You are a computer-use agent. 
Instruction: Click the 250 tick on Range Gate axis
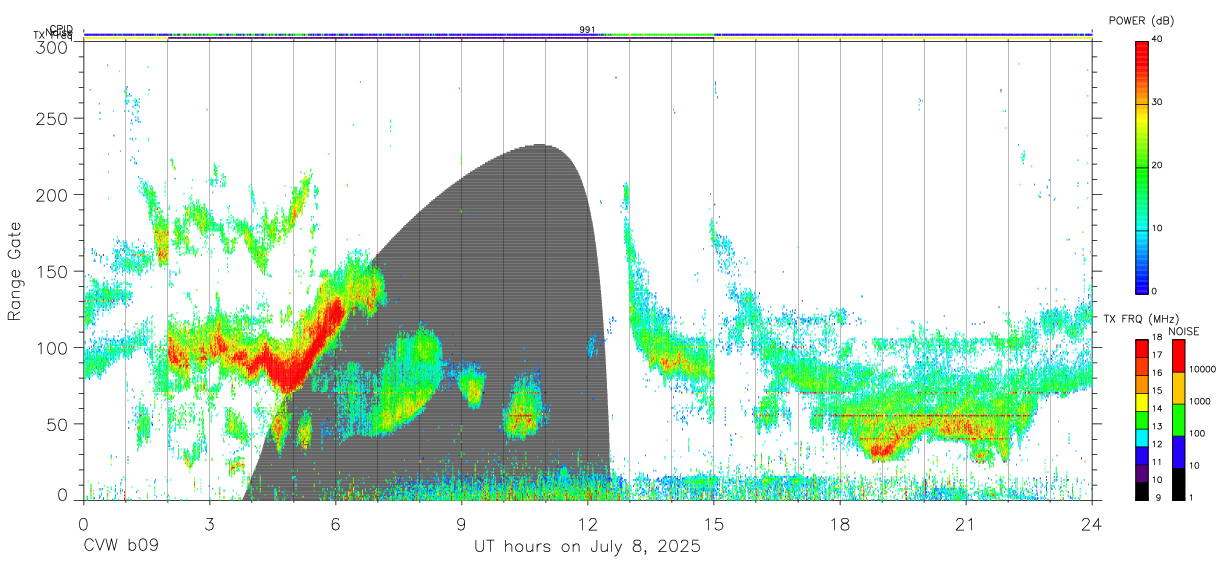pos(53,119)
